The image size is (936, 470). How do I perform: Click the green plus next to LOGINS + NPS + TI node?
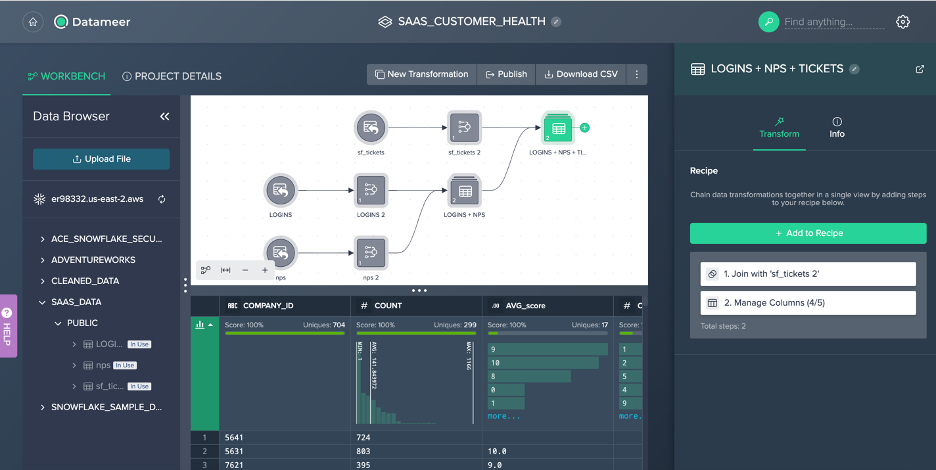click(x=584, y=127)
